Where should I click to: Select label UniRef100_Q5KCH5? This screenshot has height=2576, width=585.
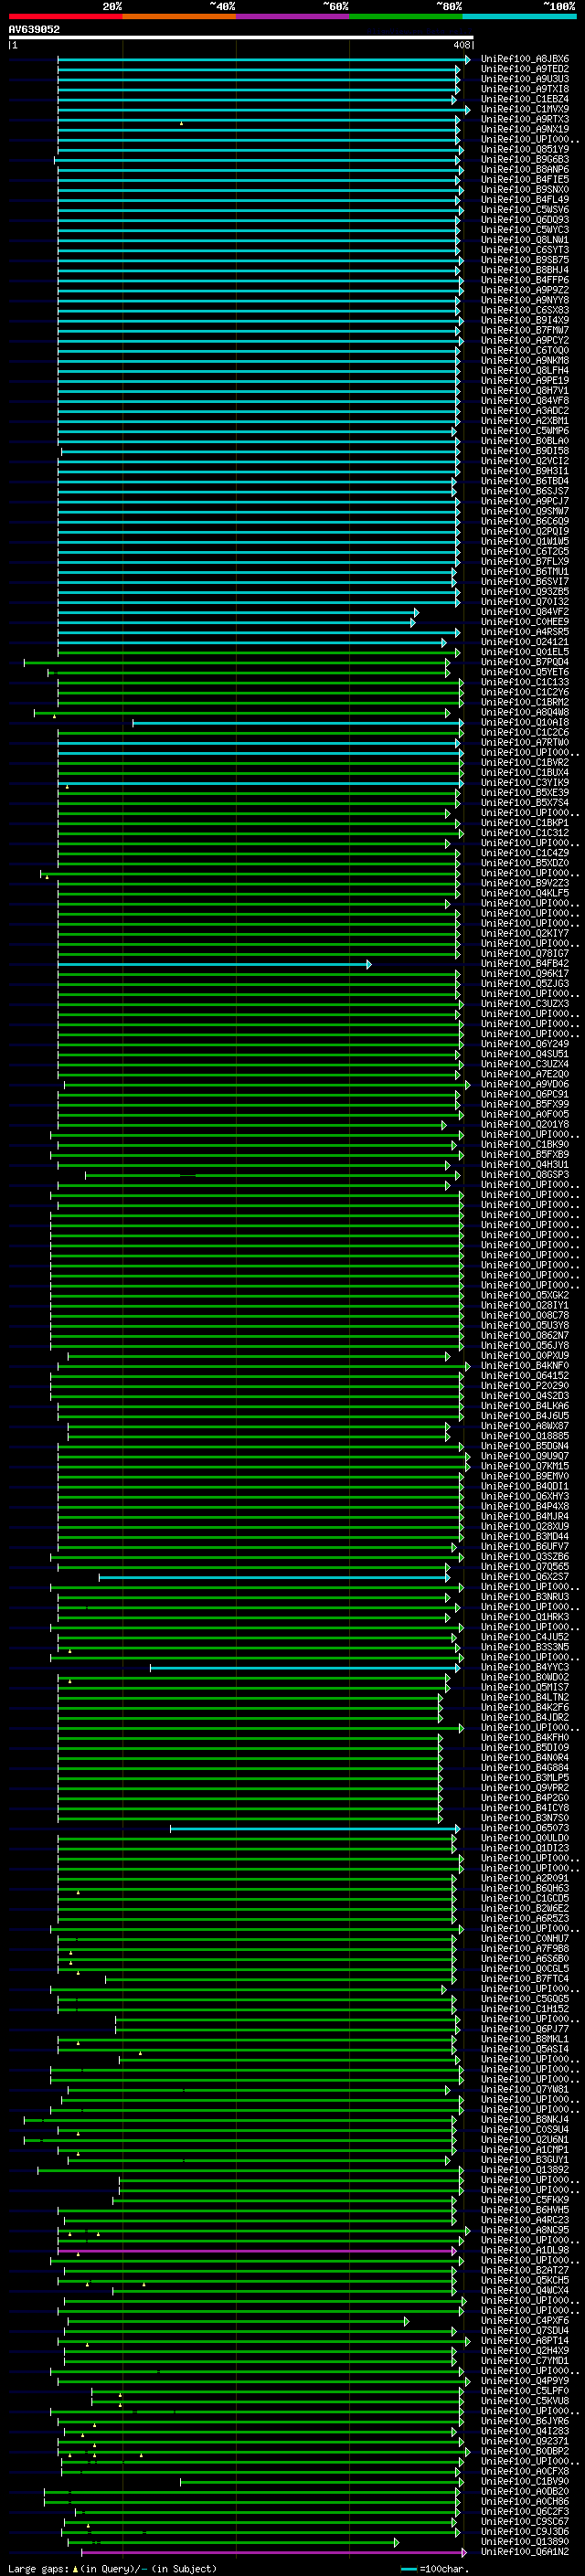(x=524, y=2282)
